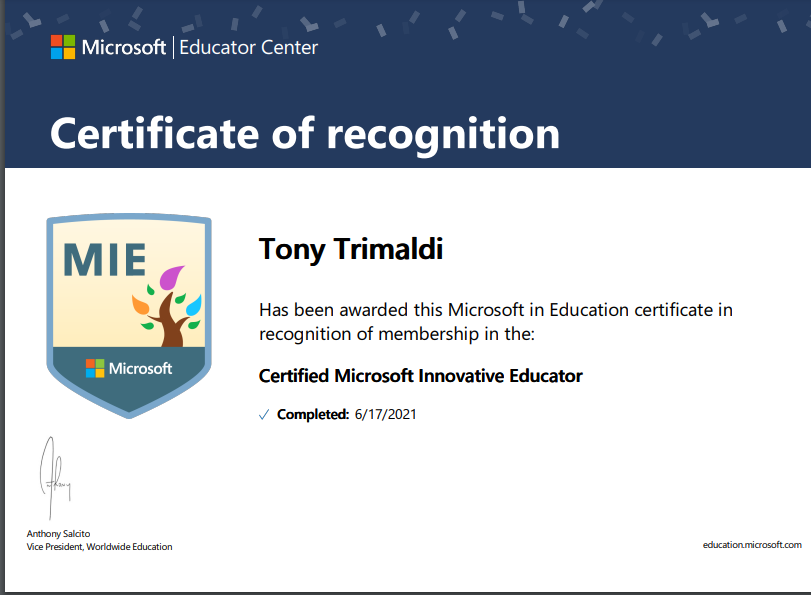Click the 'Anthony Salcito' printed name
The image size is (811, 595).
58,534
